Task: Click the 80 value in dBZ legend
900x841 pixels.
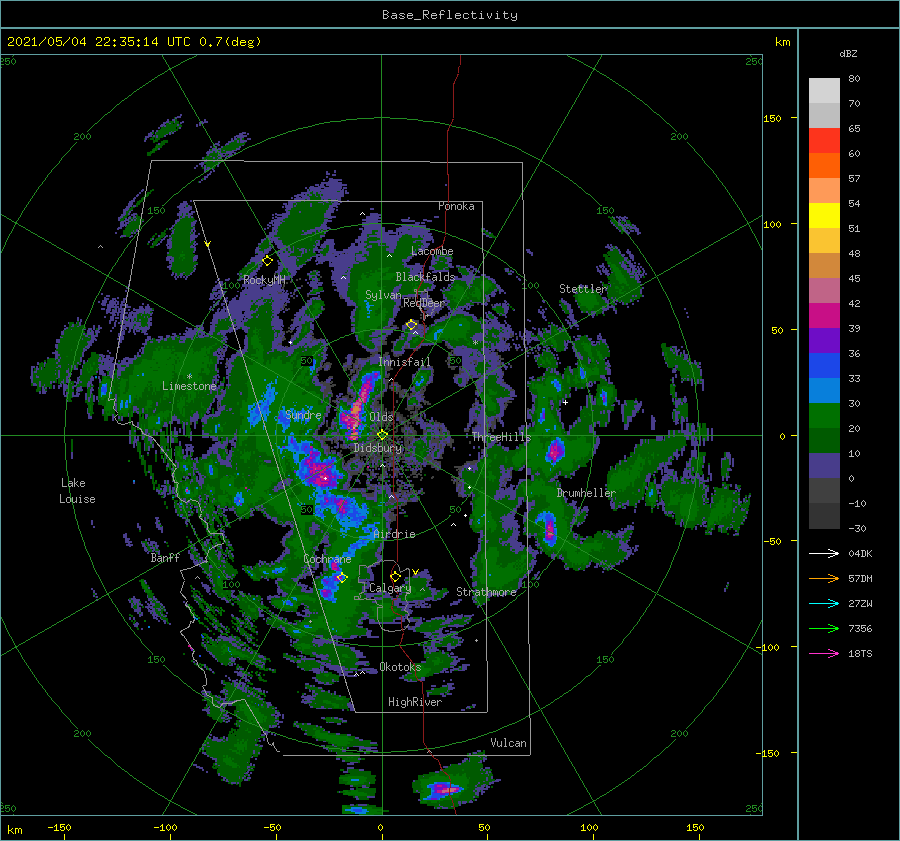Action: pyautogui.click(x=855, y=79)
